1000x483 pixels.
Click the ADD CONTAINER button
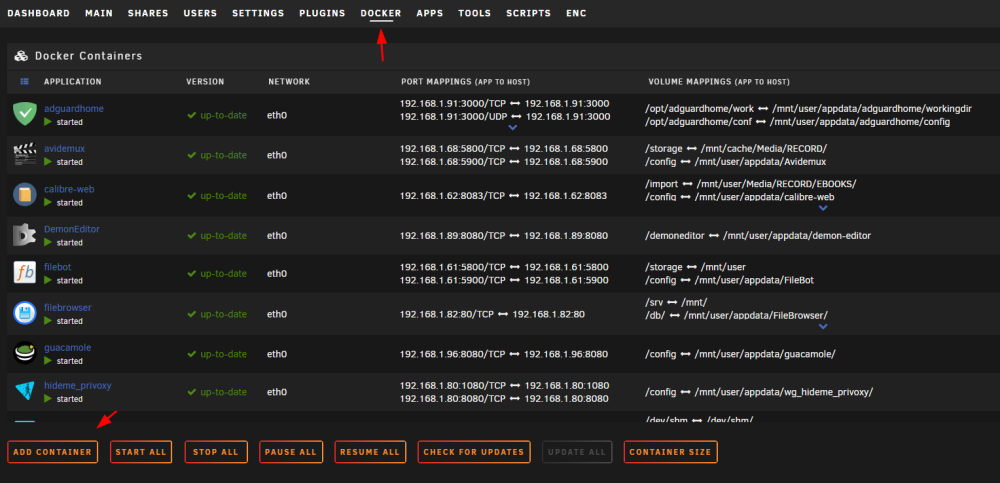pos(52,452)
